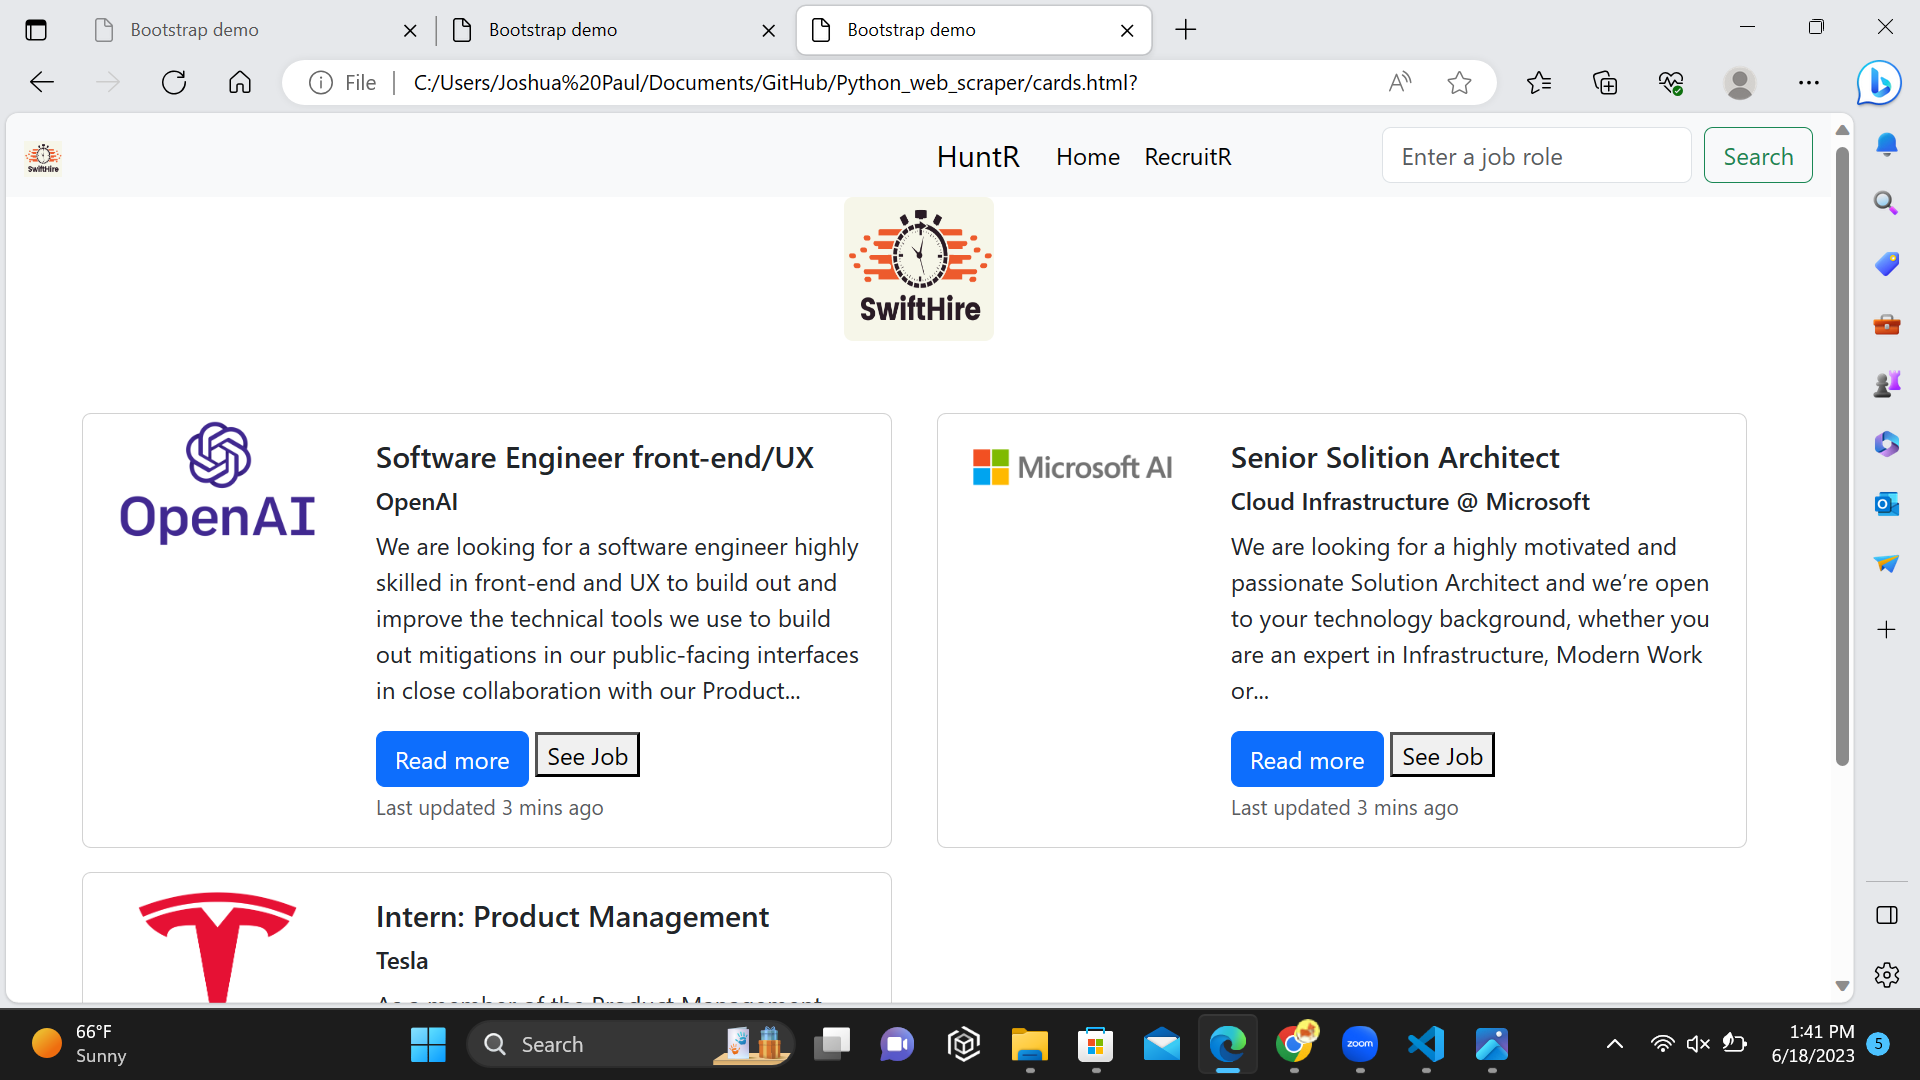Screen dimensions: 1920x1080
Task: Click the SwiftHire navbar logo
Action: tap(43, 157)
